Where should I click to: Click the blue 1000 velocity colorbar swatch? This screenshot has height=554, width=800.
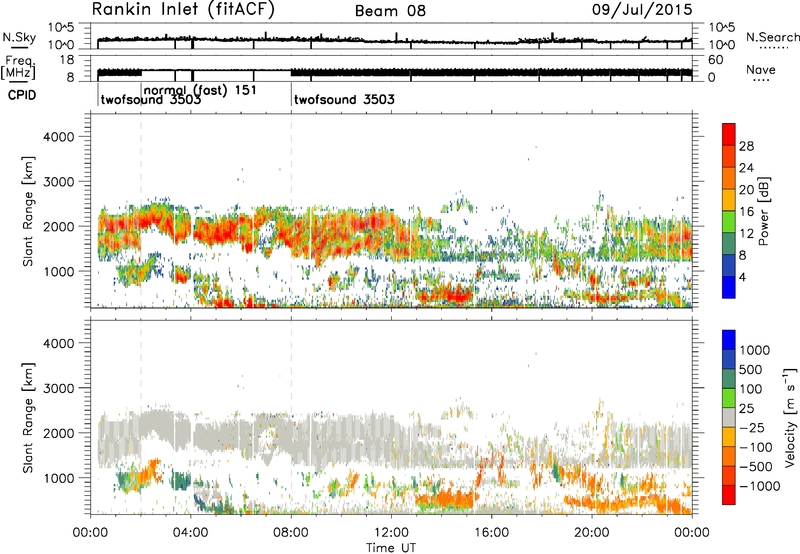729,340
